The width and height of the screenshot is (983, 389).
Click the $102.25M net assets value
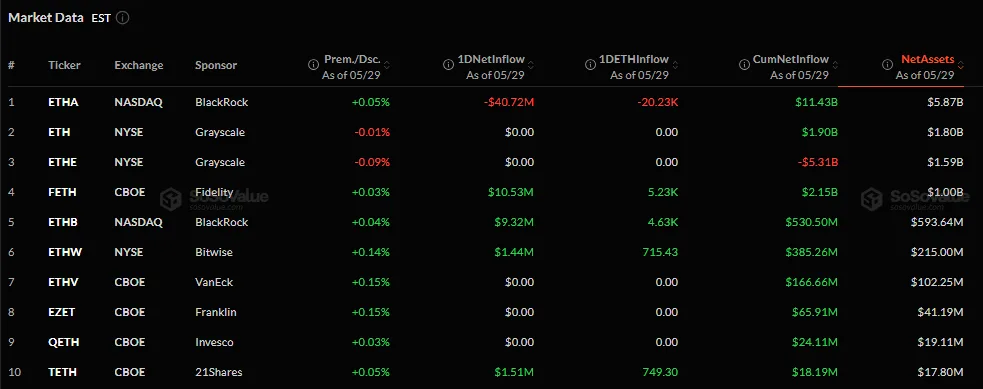(937, 283)
